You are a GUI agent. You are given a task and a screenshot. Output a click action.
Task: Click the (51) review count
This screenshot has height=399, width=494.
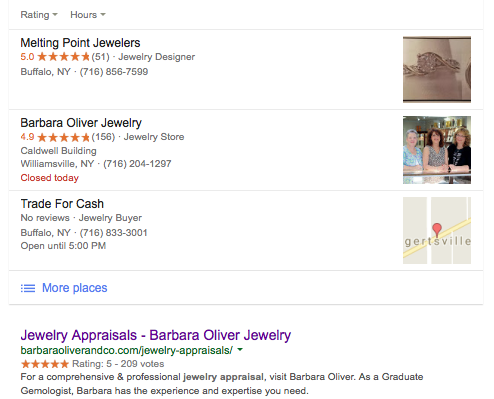(101, 57)
